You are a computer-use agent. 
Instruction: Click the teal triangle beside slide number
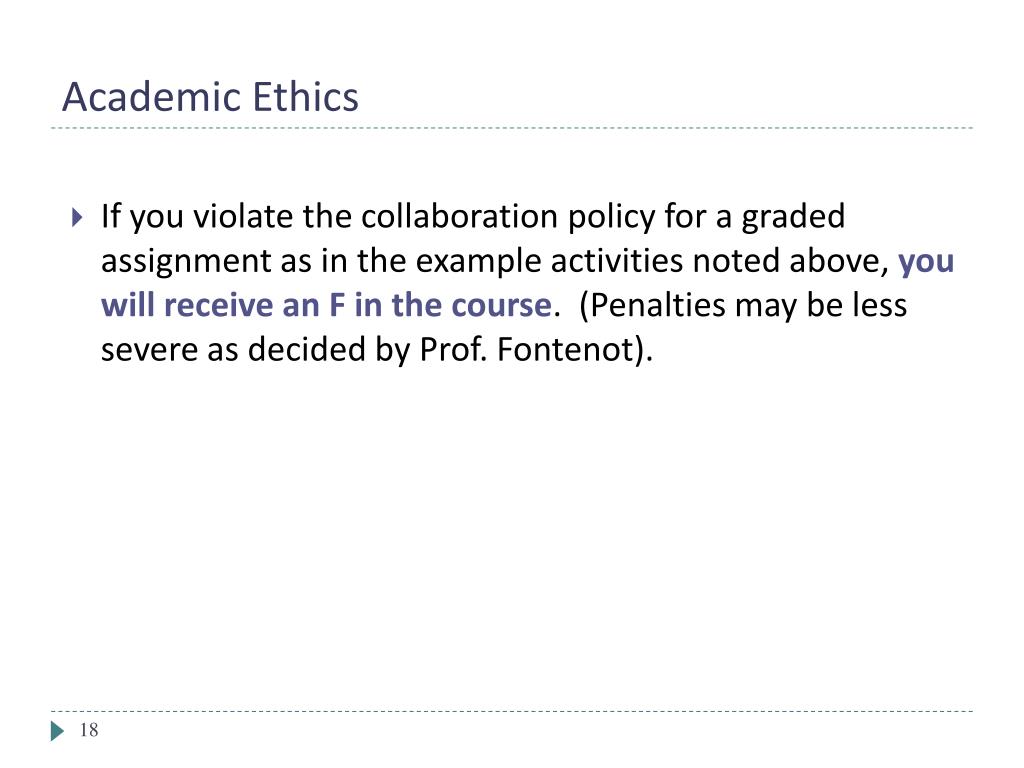tap(57, 731)
